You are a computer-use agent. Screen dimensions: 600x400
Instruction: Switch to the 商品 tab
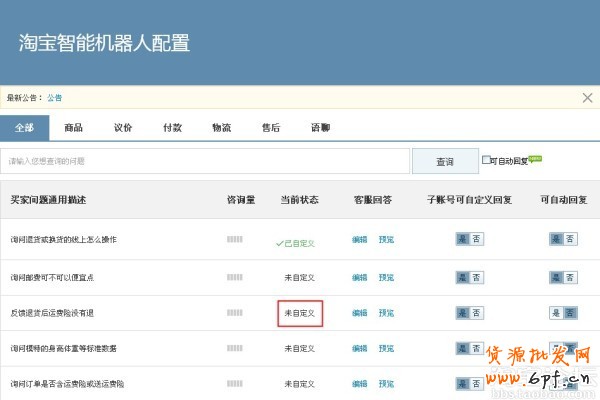(x=73, y=128)
